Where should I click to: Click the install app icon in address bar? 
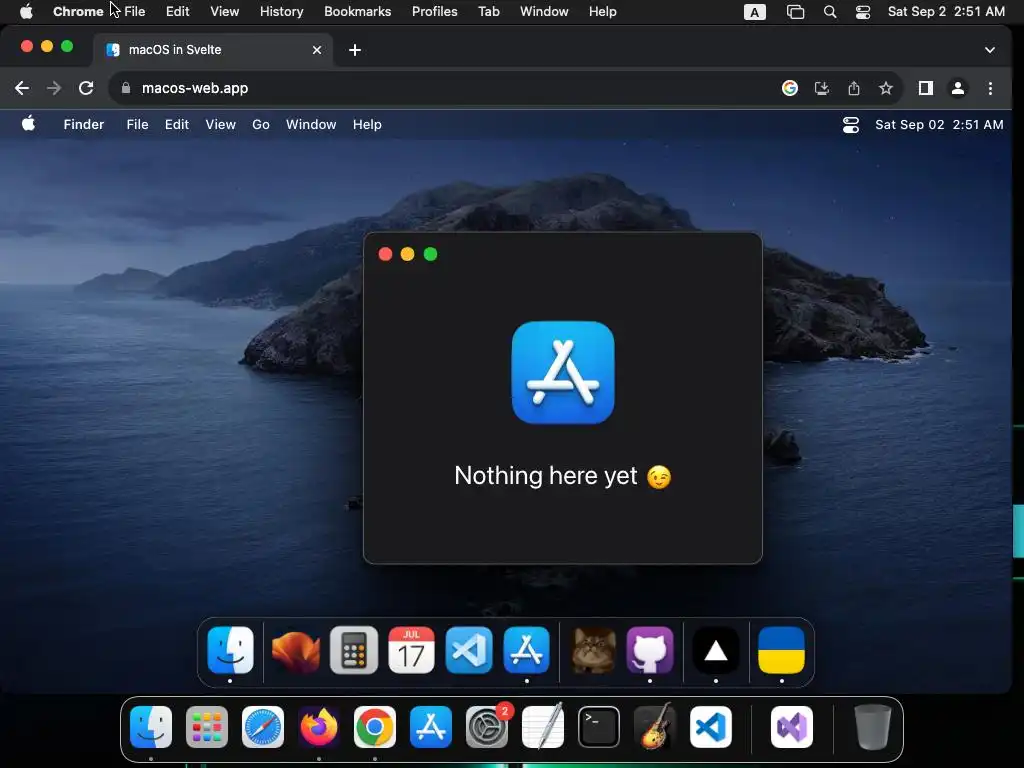point(822,88)
